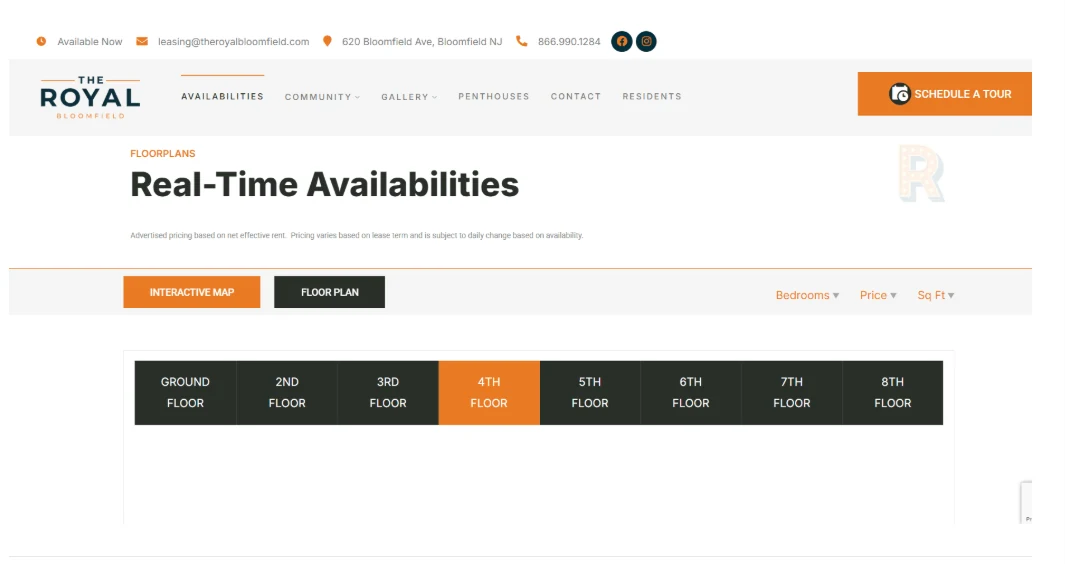The image size is (1065, 564).
Task: Open the Community menu dropdown
Action: point(322,97)
